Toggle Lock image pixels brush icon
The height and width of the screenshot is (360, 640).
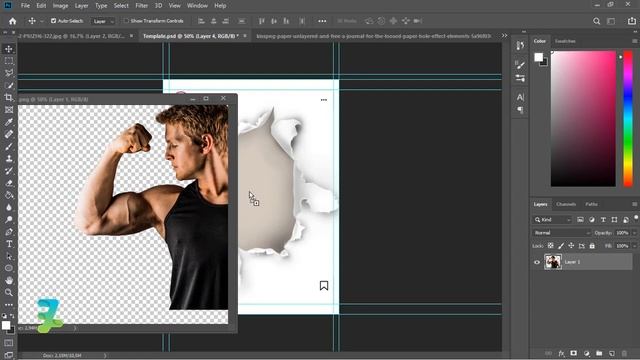point(561,246)
